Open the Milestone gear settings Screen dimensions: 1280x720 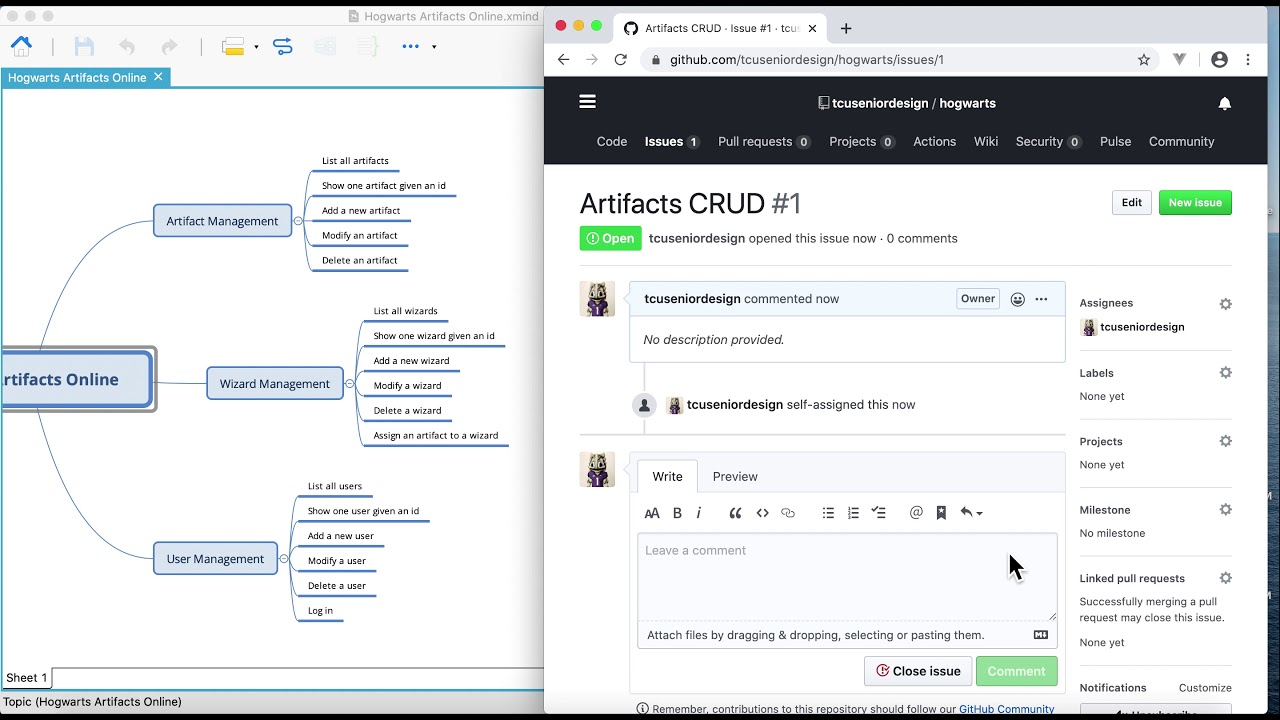[x=1225, y=510]
